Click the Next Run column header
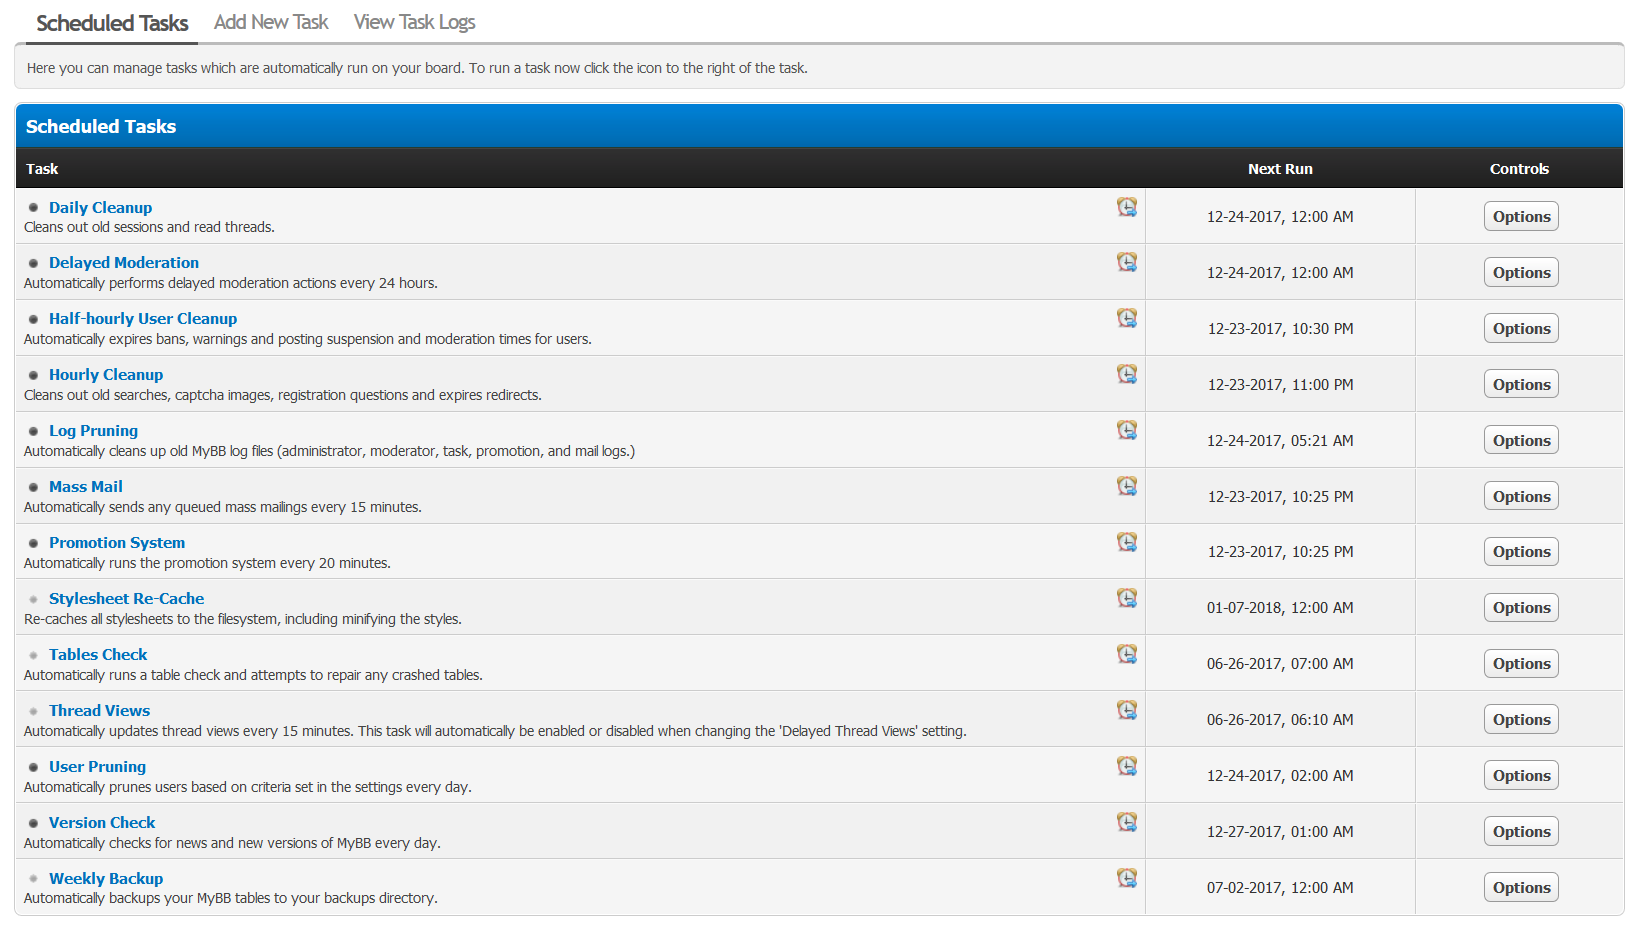Screen dimensions: 1639x930 click(x=1280, y=169)
